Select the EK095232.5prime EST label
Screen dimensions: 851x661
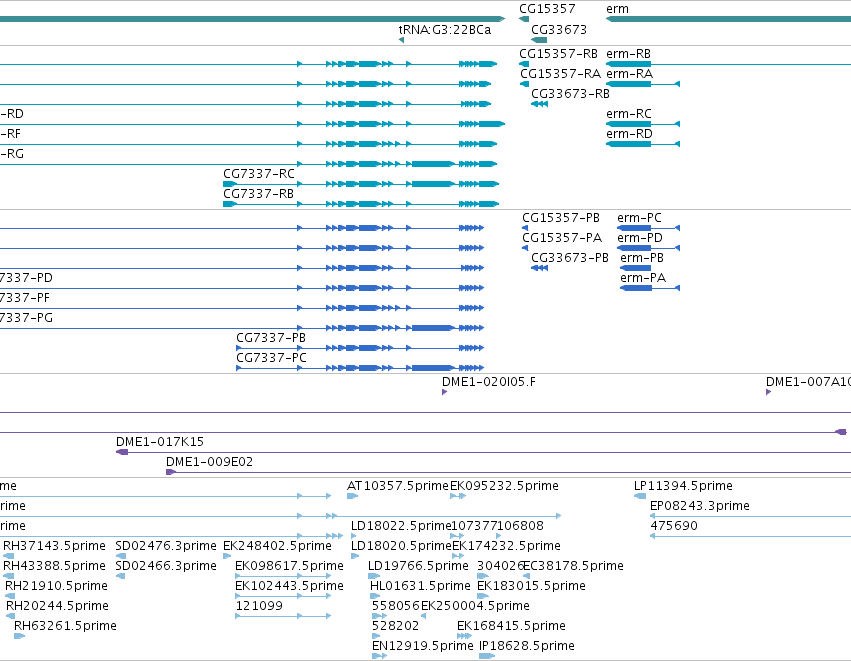[504, 486]
